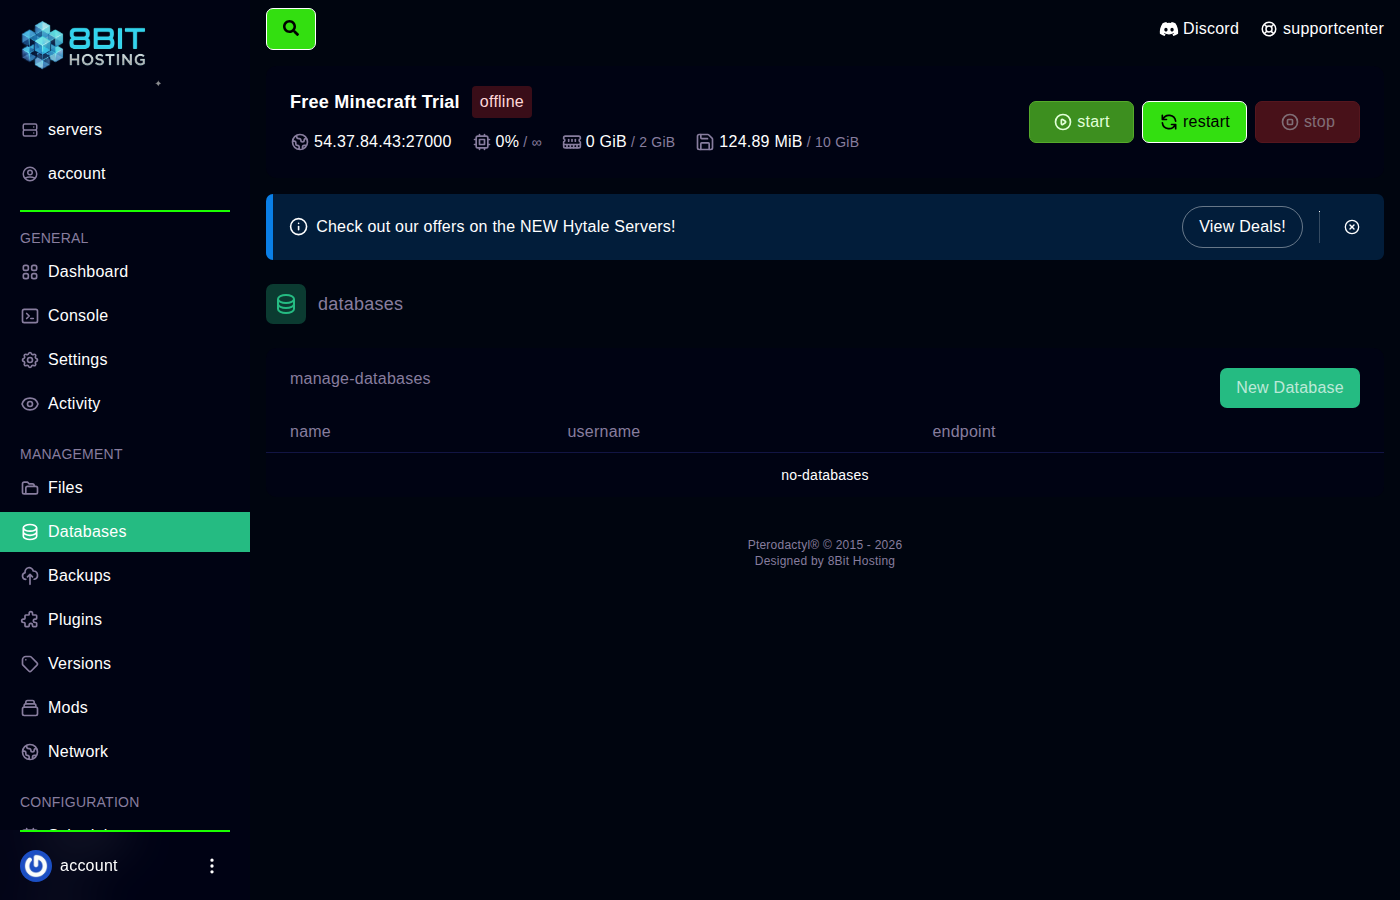
Task: Click the green search magnifier button
Action: click(291, 29)
